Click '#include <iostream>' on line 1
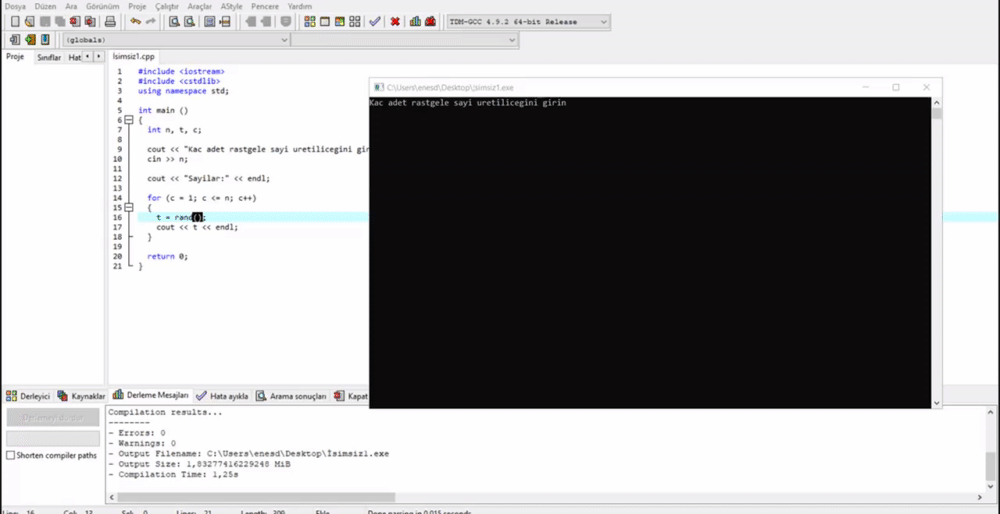Image resolution: width=1000 pixels, height=514 pixels. point(181,71)
